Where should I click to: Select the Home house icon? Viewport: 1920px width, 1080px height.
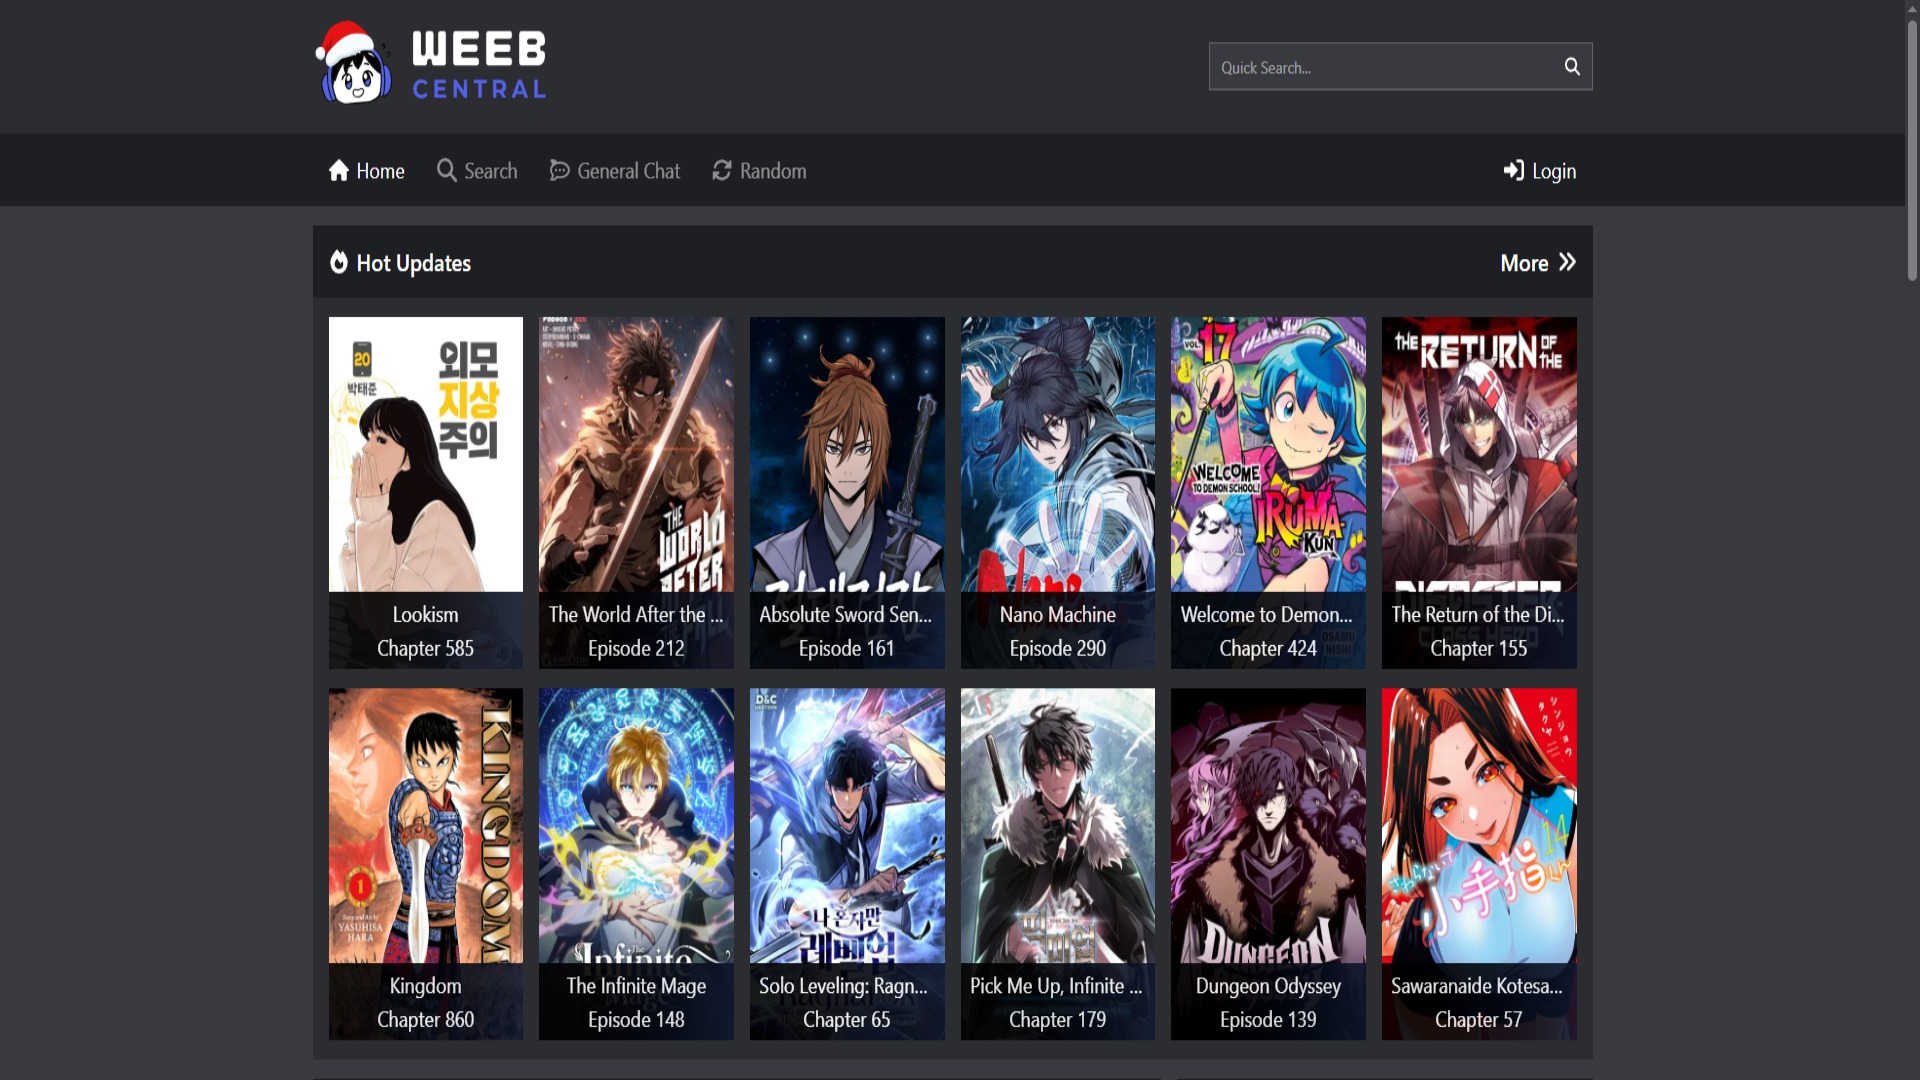339,170
